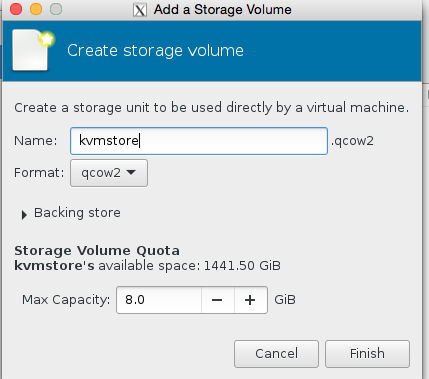Click the Storage Volume Quota heading
This screenshot has width=429, height=379.
(97, 251)
